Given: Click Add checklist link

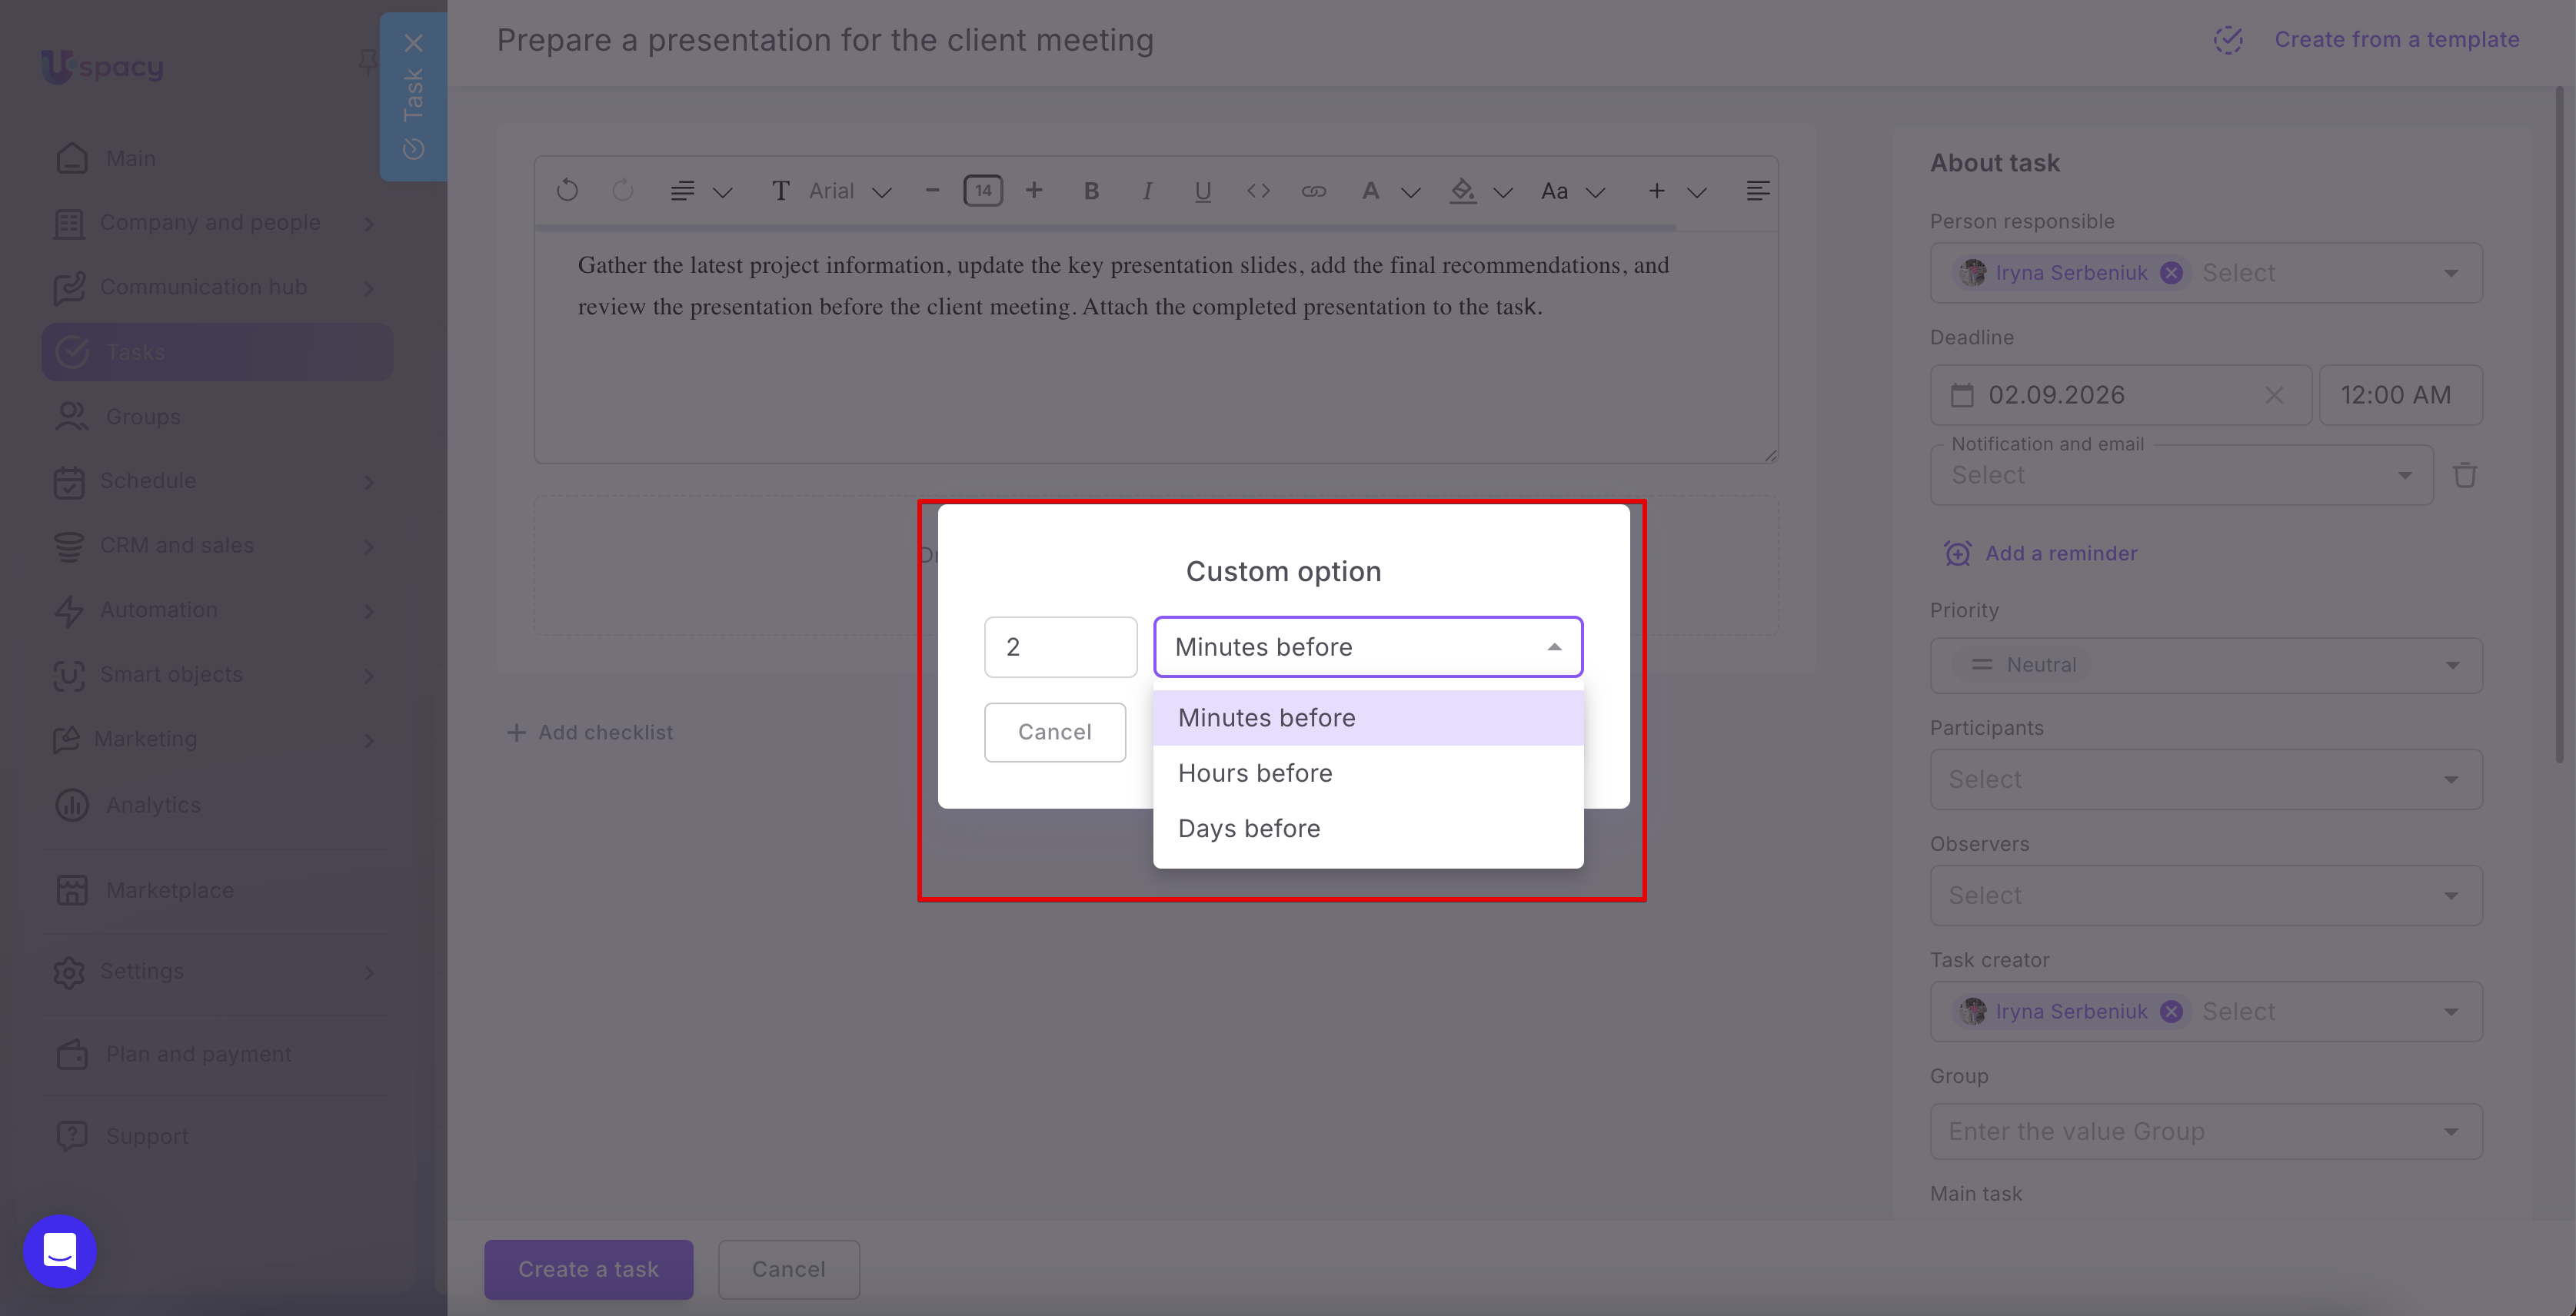Looking at the screenshot, I should click(590, 732).
